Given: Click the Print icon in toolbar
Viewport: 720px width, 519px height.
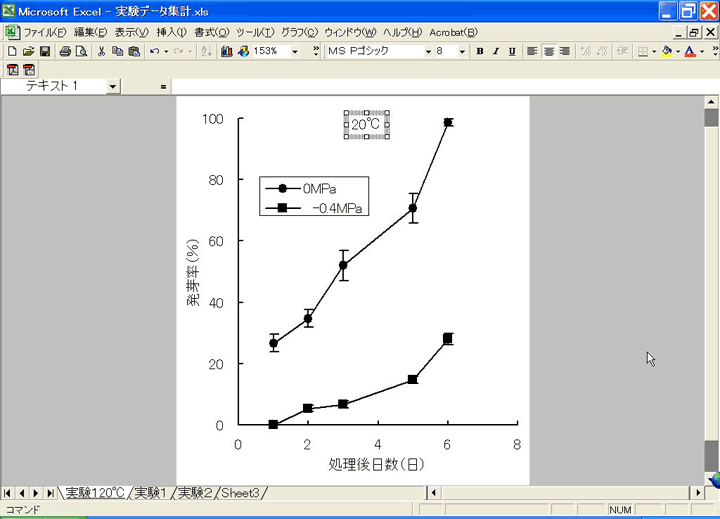Looking at the screenshot, I should (x=65, y=51).
